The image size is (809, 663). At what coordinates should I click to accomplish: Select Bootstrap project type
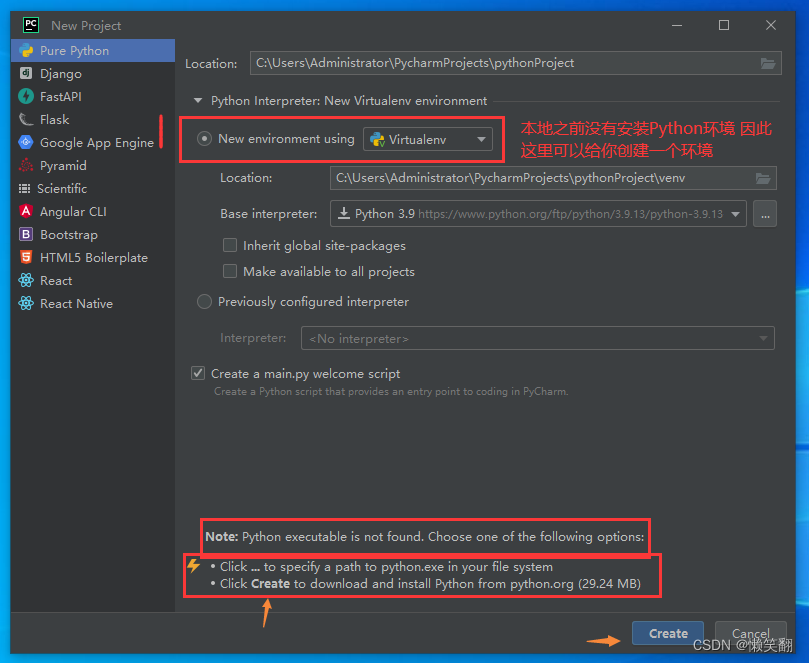click(x=93, y=235)
